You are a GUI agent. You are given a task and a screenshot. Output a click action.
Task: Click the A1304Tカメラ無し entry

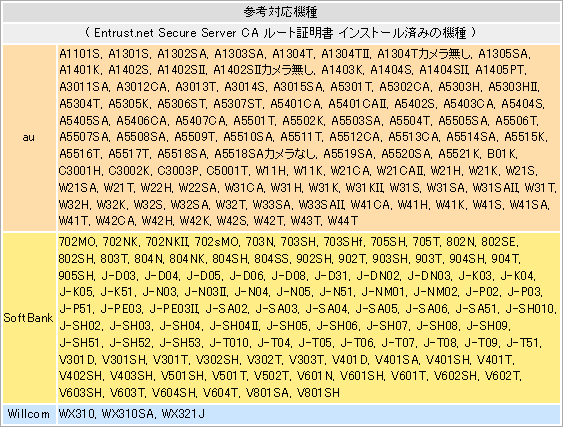tap(425, 54)
